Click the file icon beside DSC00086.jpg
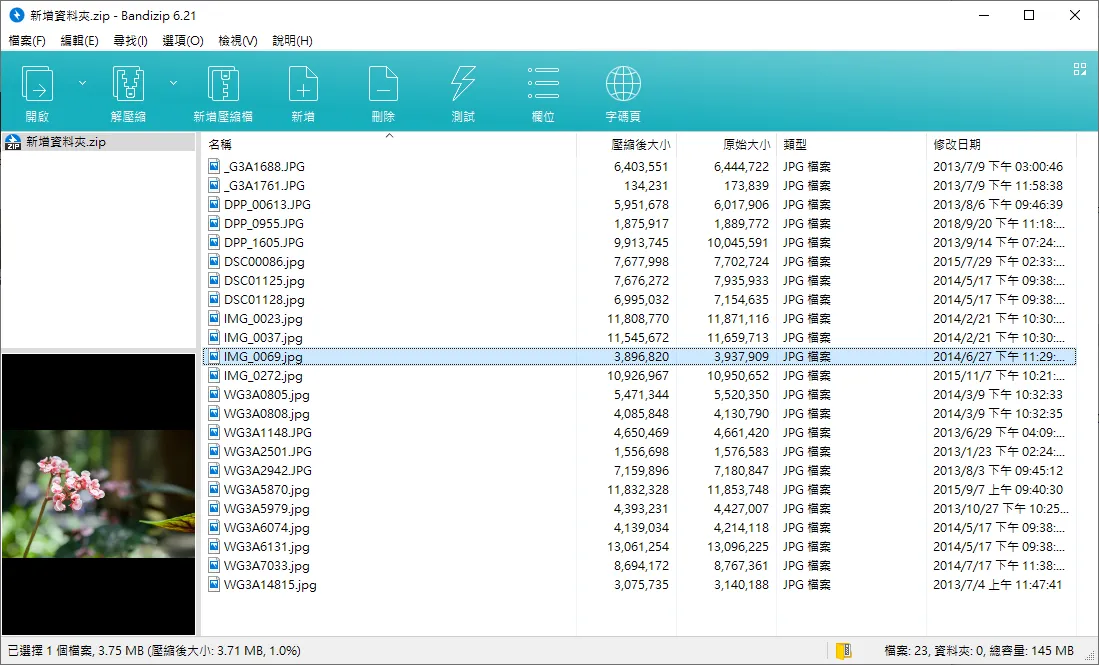This screenshot has height=665, width=1099. (x=214, y=261)
